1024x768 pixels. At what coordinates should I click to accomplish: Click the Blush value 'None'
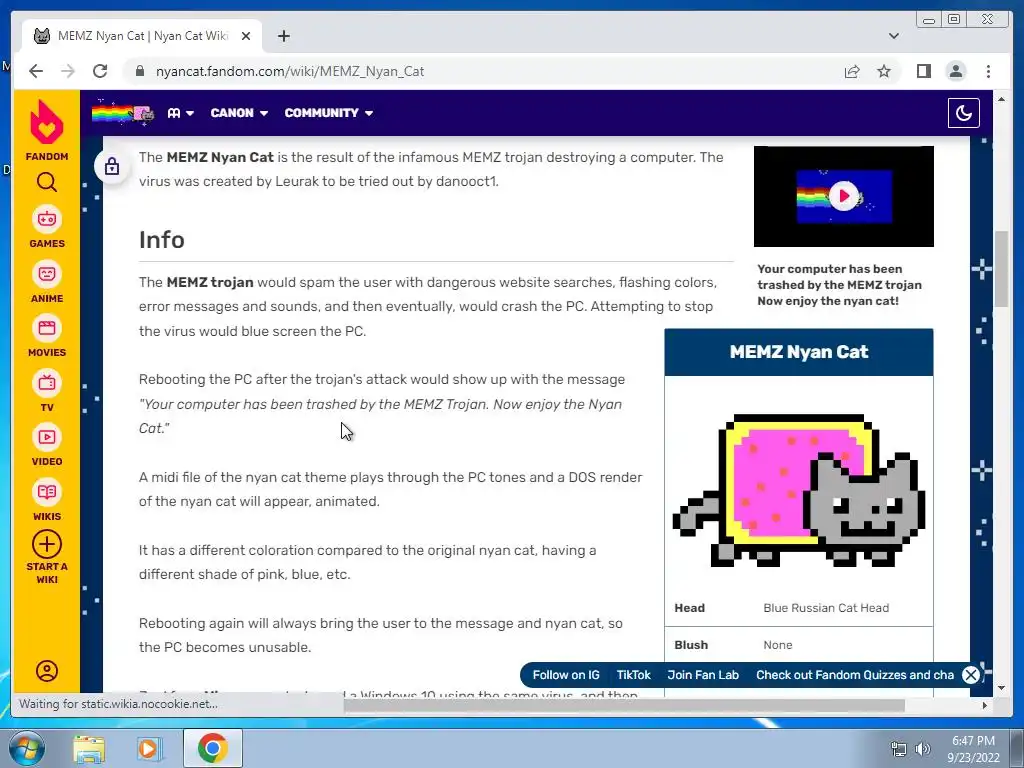pyautogui.click(x=778, y=645)
